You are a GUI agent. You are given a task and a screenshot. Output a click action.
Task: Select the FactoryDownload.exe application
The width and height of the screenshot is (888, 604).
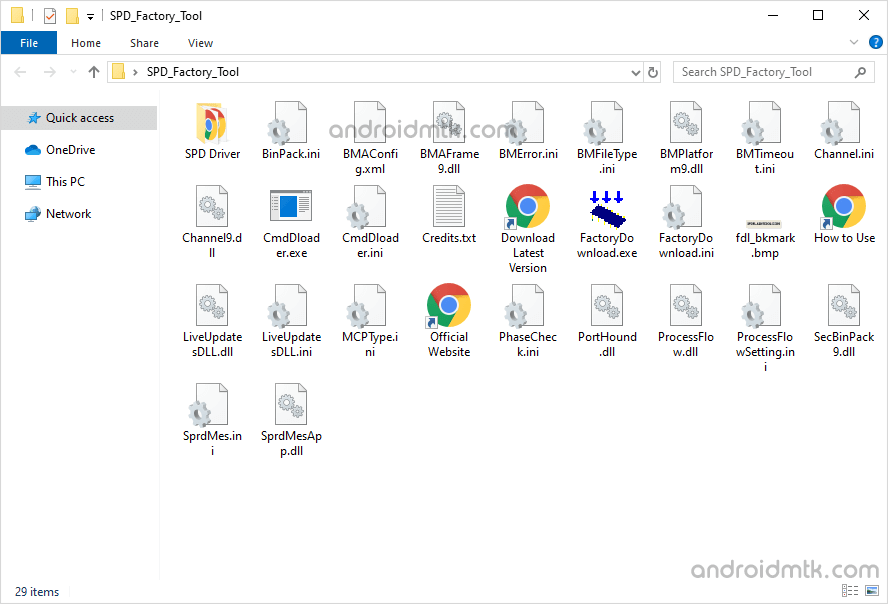coord(607,222)
